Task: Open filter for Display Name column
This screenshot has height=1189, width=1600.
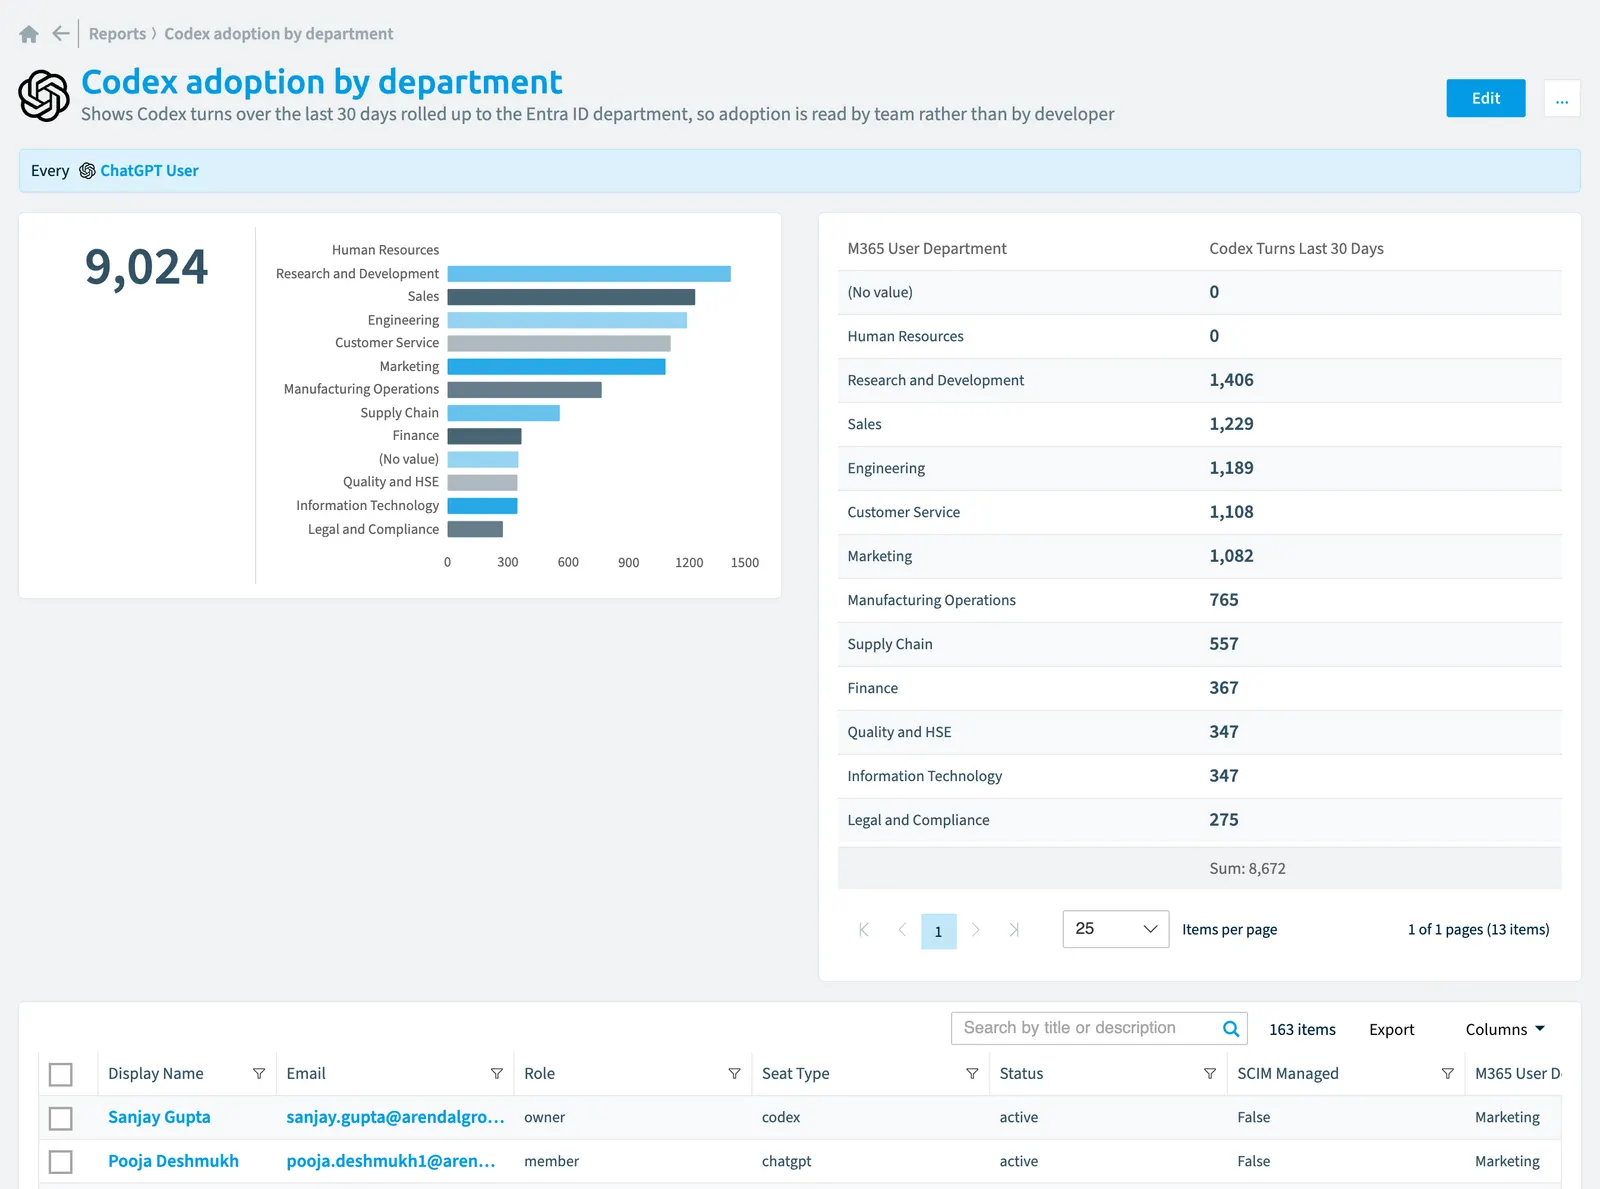Action: [259, 1073]
